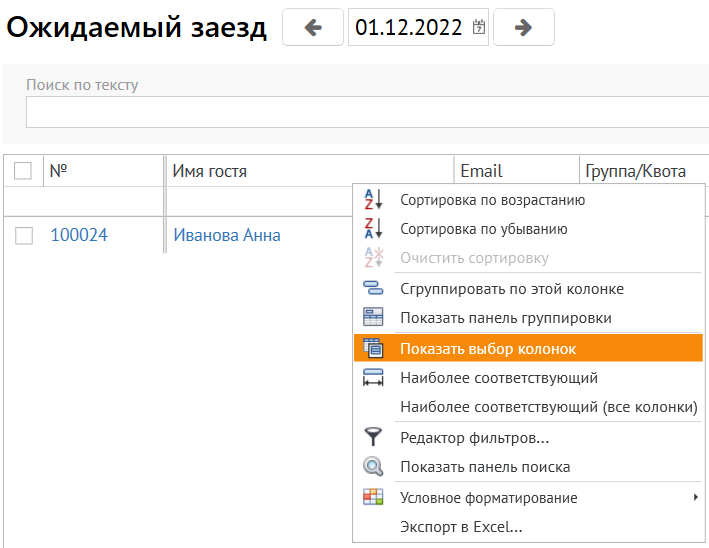Click the sort ascending A-Z icon
The height and width of the screenshot is (548, 709).
[372, 200]
